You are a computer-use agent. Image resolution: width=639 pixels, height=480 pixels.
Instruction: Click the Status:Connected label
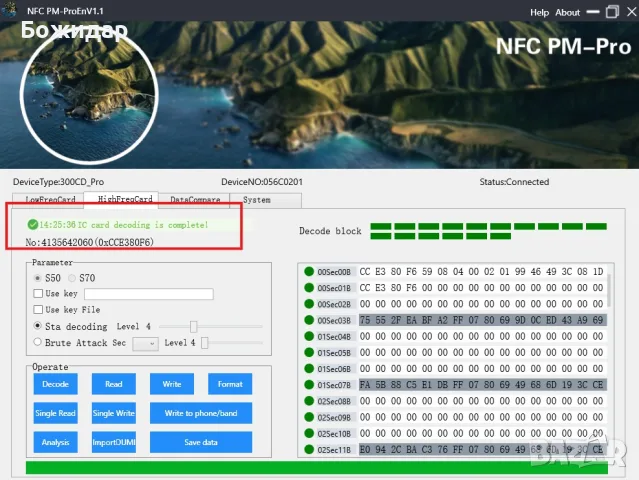pos(514,182)
